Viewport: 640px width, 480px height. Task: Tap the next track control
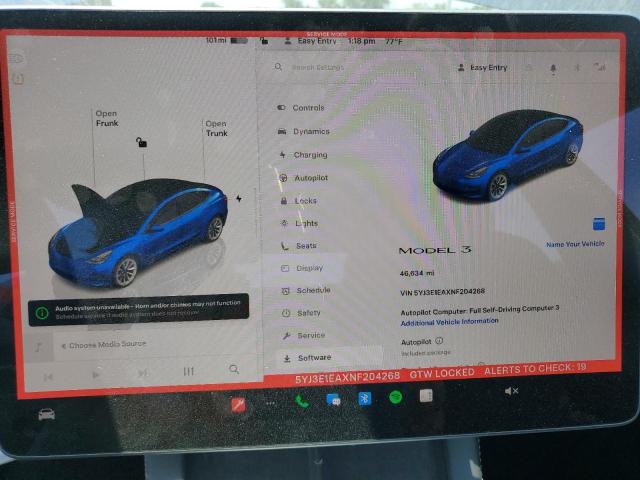pyautogui.click(x=142, y=373)
